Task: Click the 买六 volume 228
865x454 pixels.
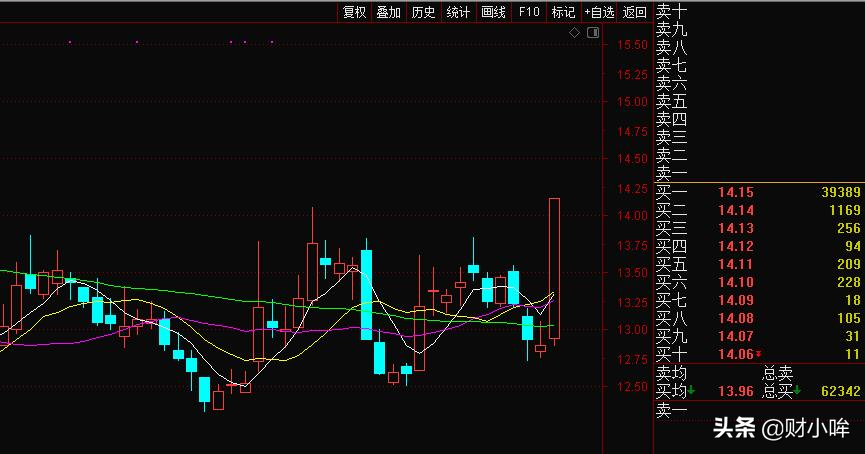Action: 849,282
